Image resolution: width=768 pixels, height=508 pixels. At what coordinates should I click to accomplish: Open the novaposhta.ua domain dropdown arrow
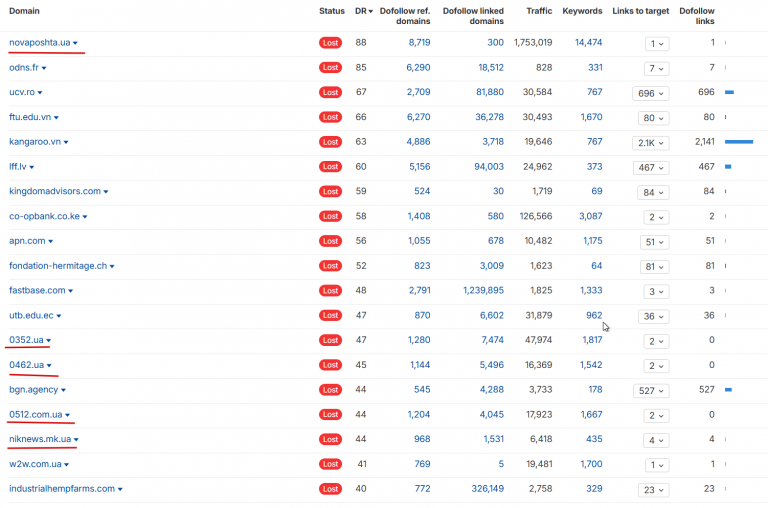point(75,43)
